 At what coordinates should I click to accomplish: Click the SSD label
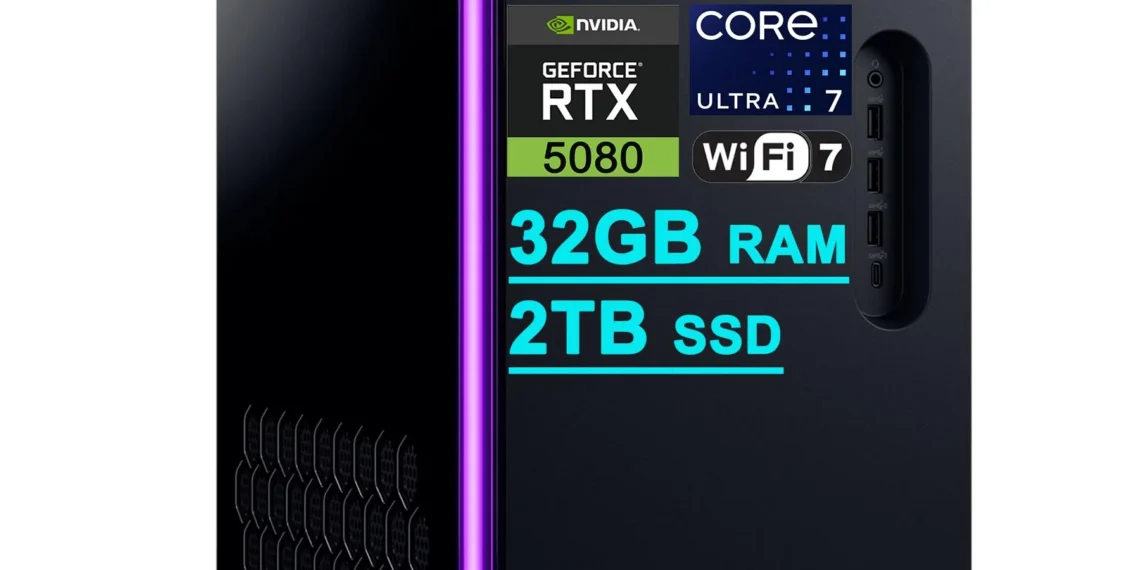[x=727, y=334]
